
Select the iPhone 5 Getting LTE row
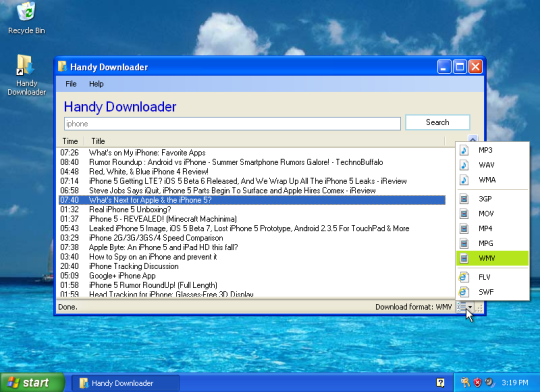pos(252,181)
